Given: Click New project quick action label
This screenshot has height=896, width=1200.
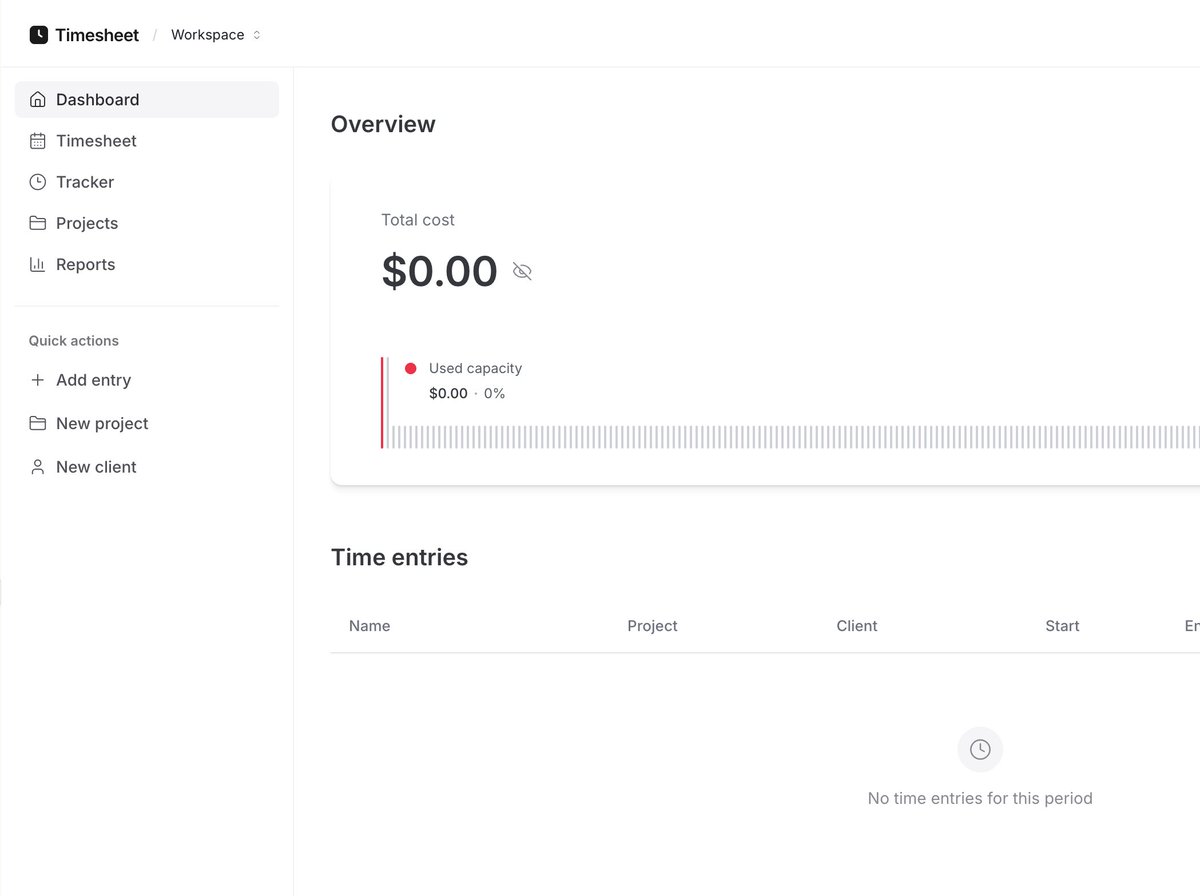Looking at the screenshot, I should point(102,423).
